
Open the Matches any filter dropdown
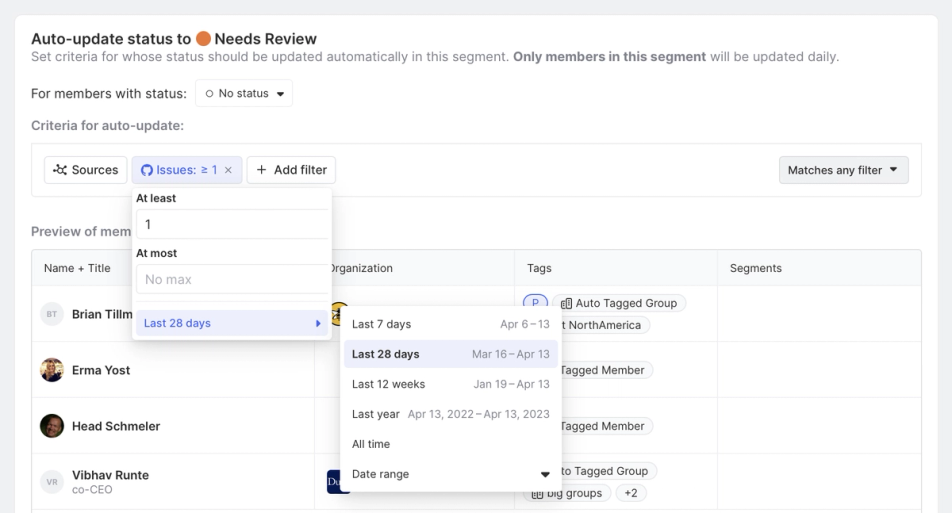(843, 170)
